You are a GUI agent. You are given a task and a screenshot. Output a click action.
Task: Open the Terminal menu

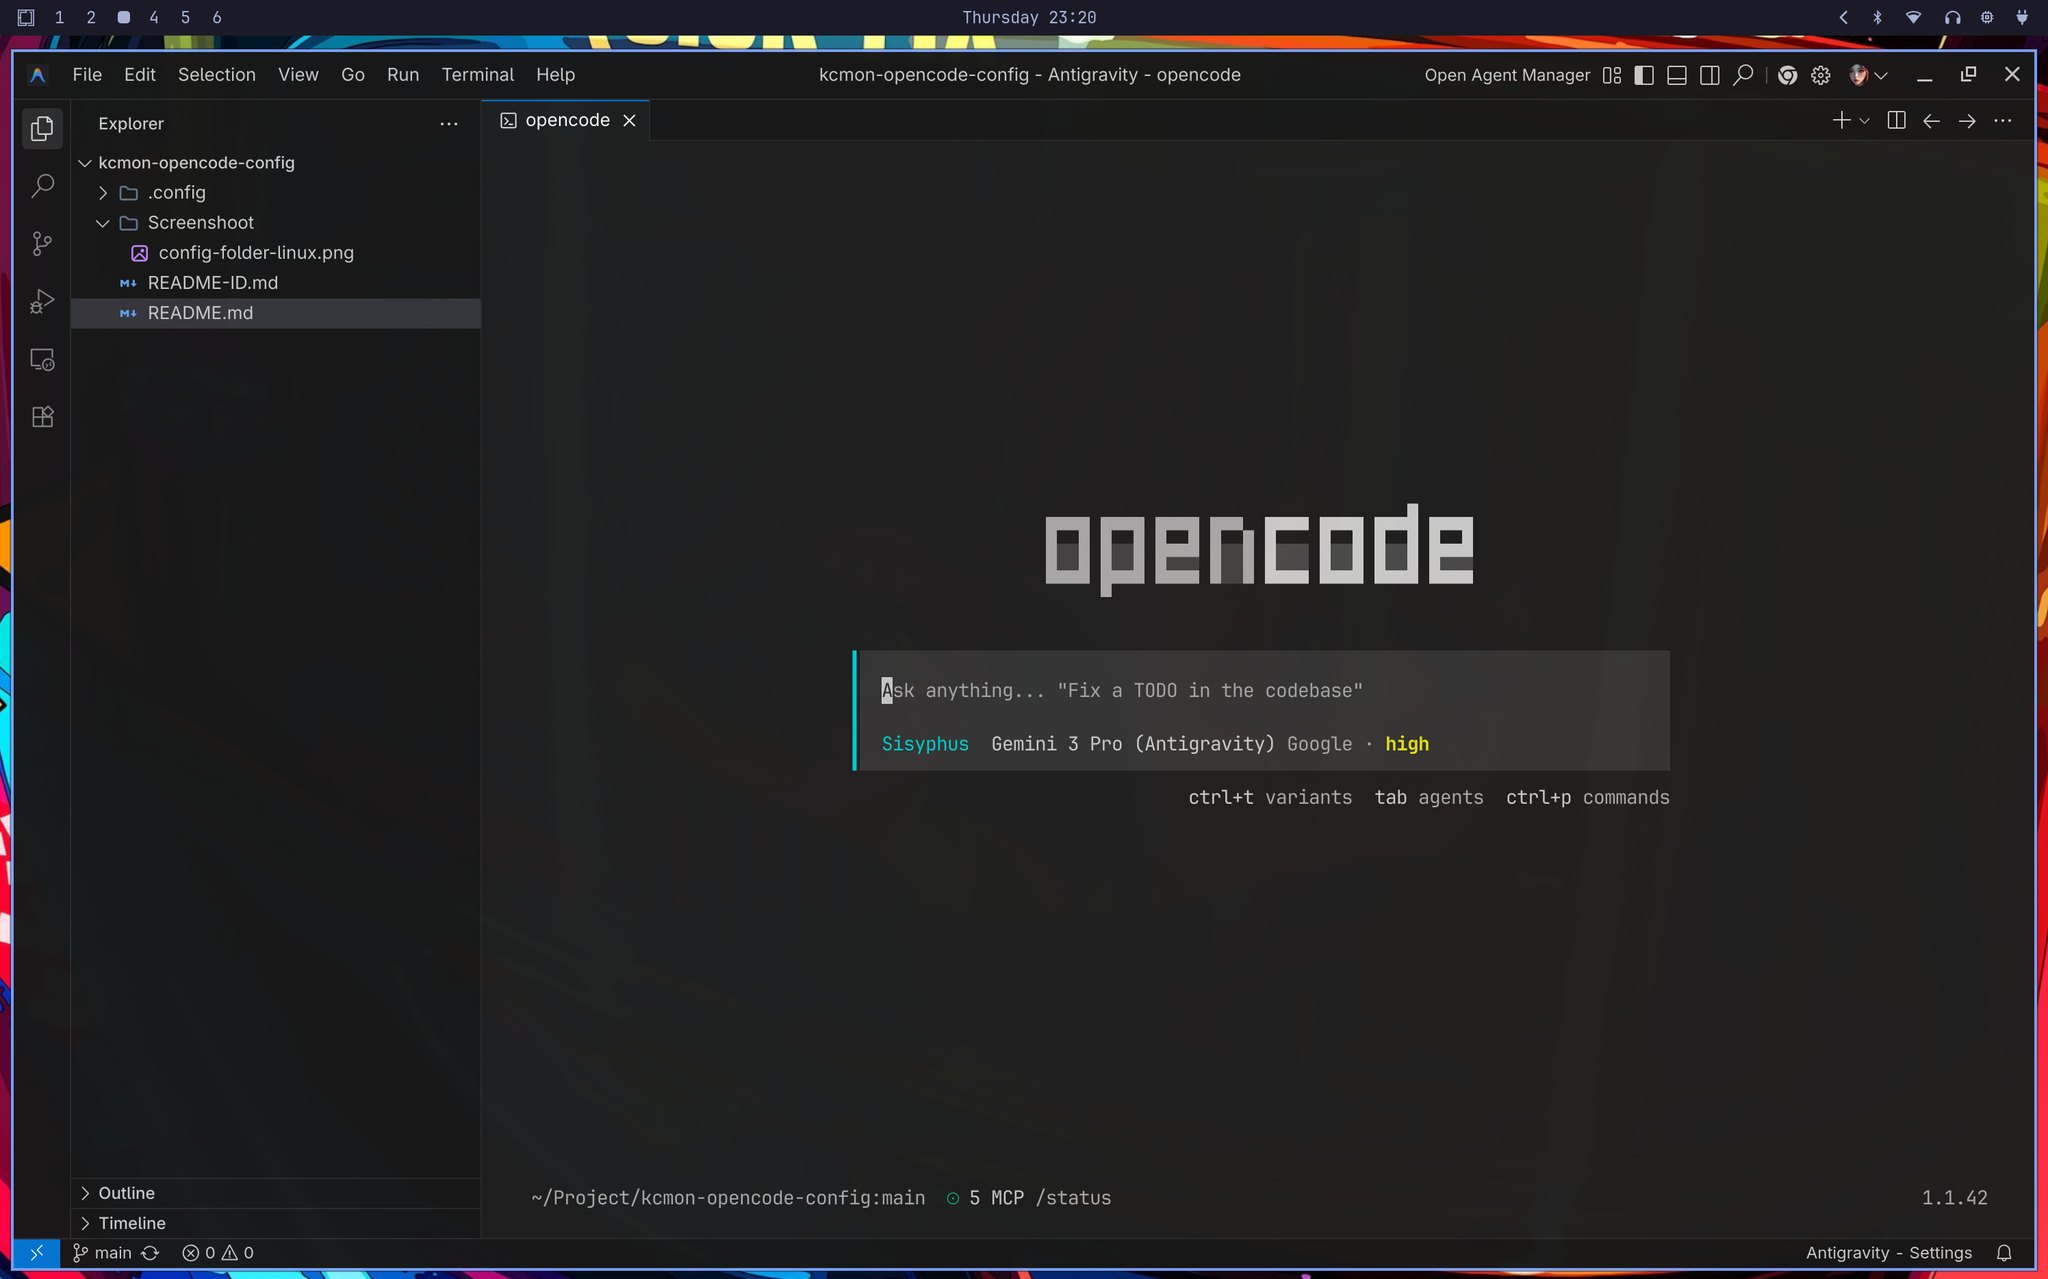(x=478, y=75)
